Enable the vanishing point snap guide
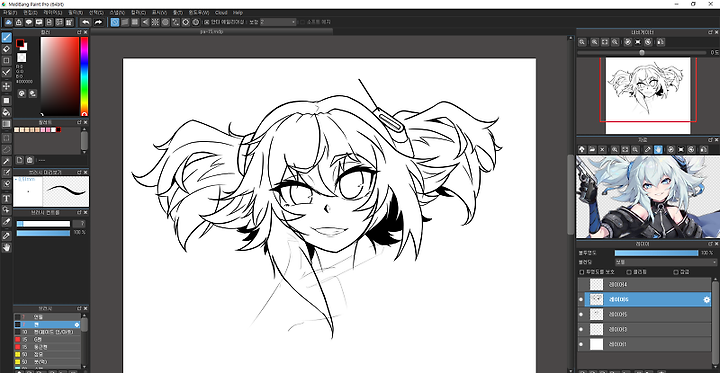The image size is (720, 373). pyautogui.click(x=145, y=22)
